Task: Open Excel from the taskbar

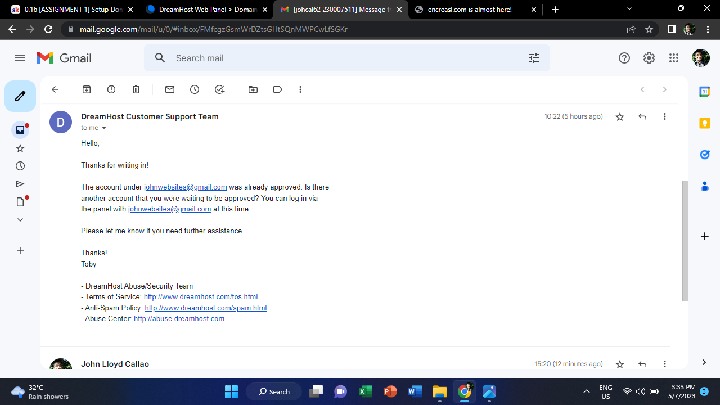Action: (x=365, y=392)
